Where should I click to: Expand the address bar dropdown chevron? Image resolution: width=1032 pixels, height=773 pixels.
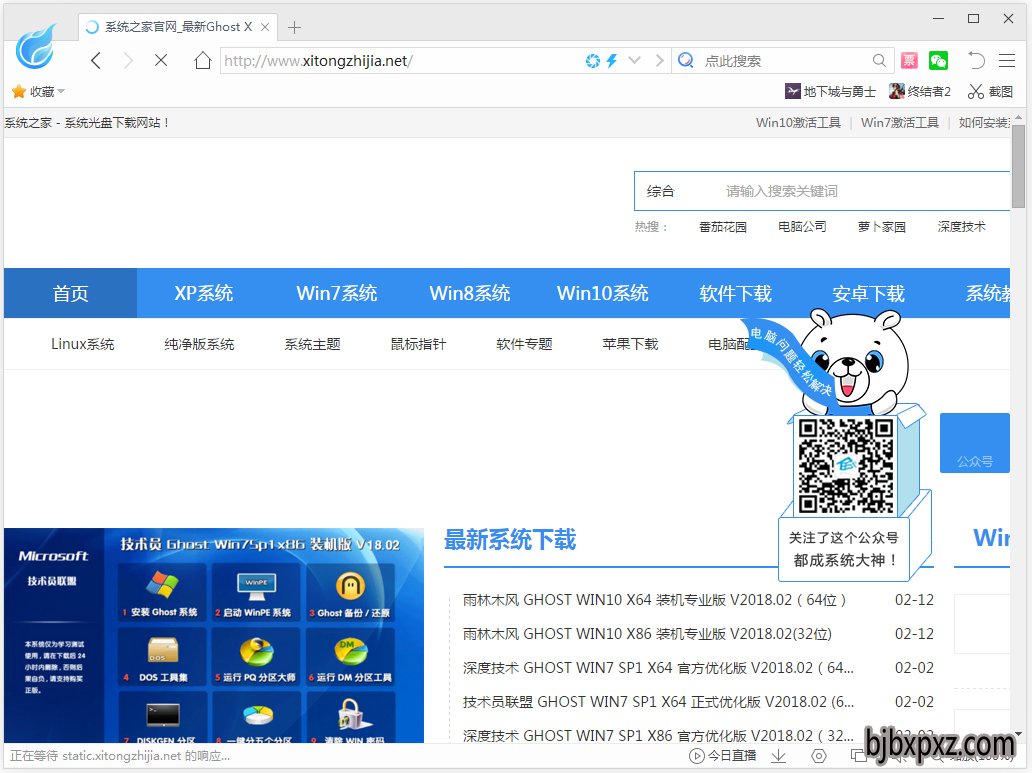coord(634,61)
